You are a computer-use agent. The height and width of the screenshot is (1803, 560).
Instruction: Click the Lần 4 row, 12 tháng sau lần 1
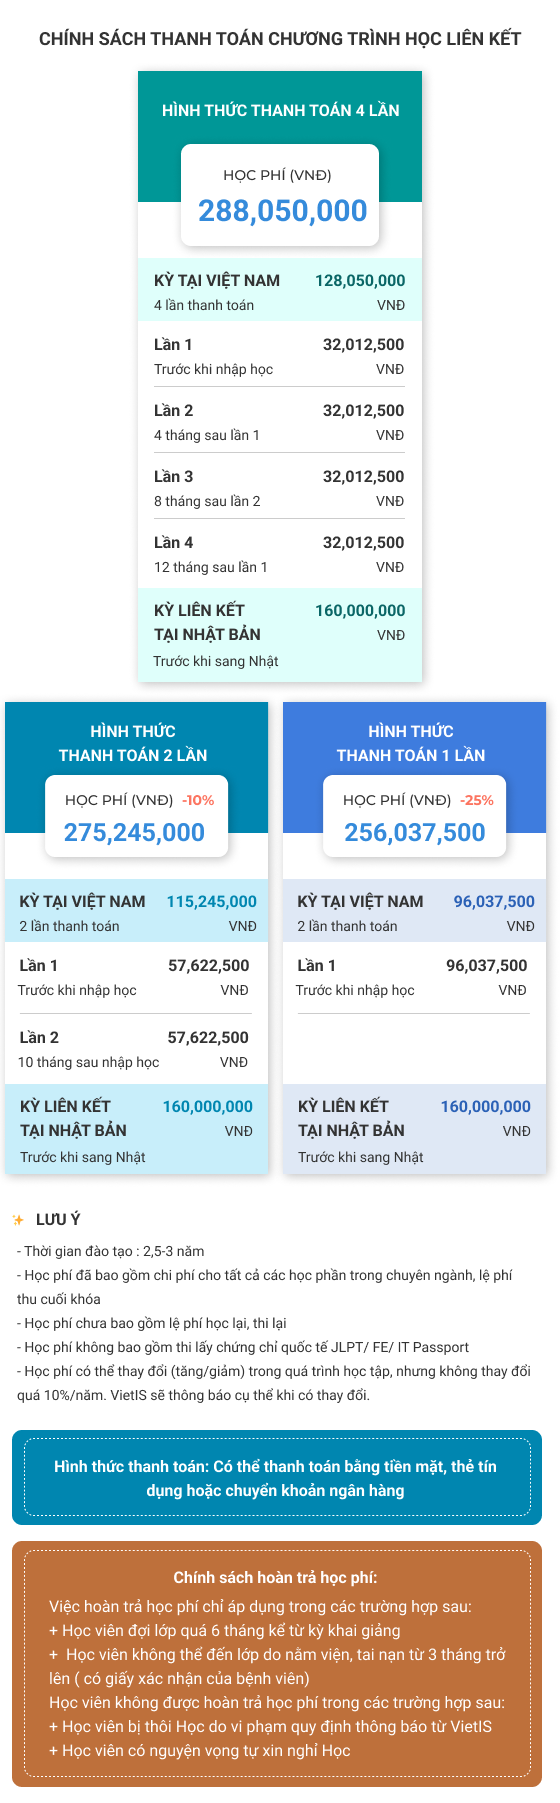[x=280, y=554]
